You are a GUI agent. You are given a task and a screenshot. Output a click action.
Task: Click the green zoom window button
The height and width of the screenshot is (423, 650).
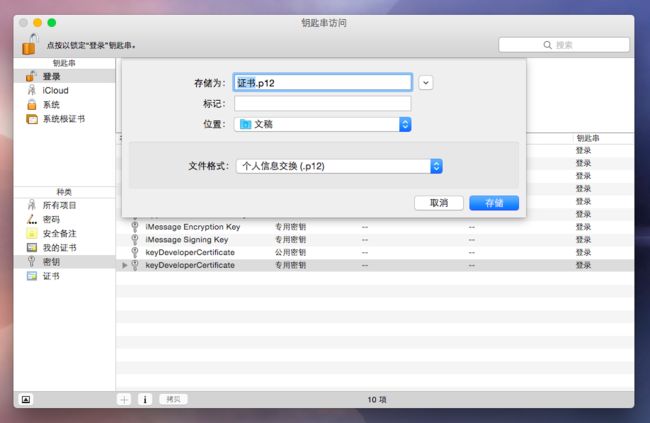coord(52,23)
